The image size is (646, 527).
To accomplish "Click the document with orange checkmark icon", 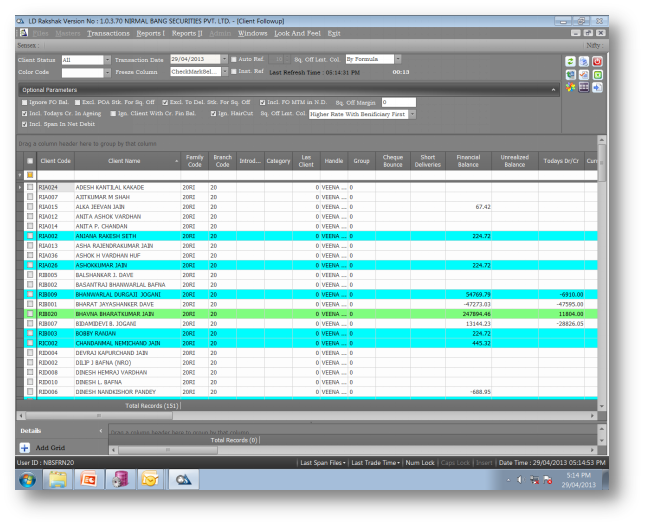I will point(584,74).
